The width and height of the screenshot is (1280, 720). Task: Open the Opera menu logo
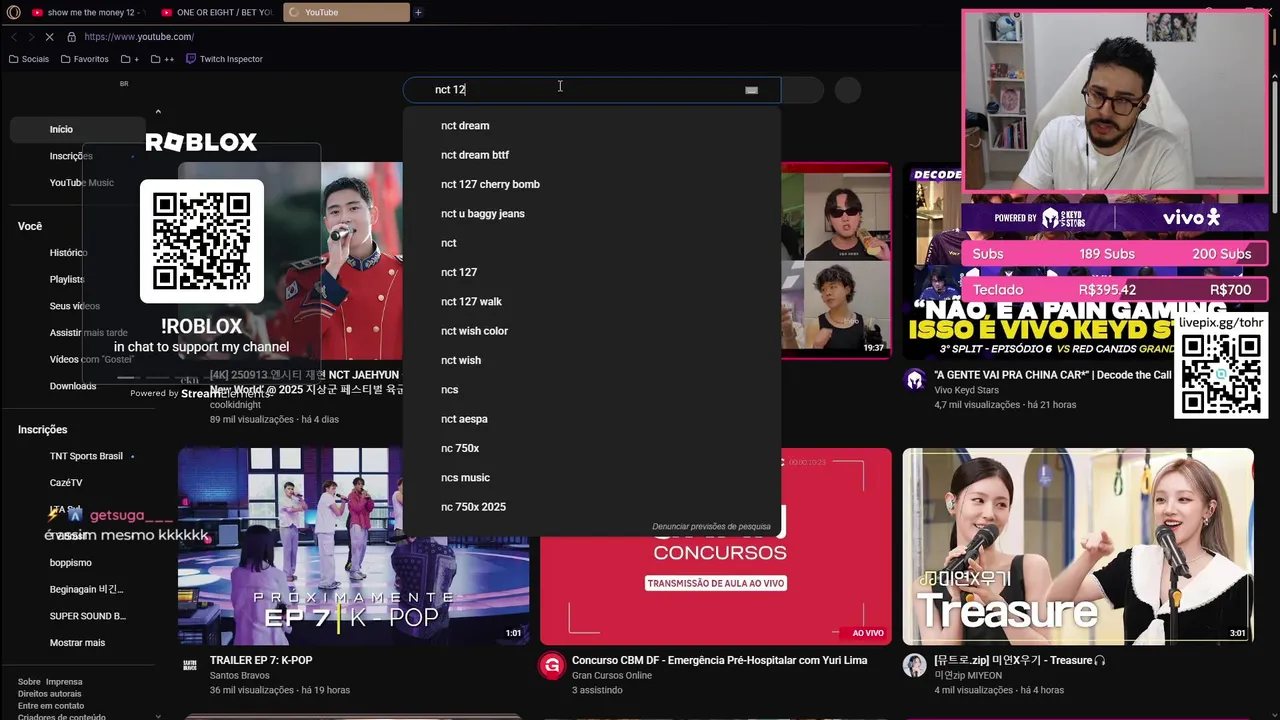tap(14, 12)
